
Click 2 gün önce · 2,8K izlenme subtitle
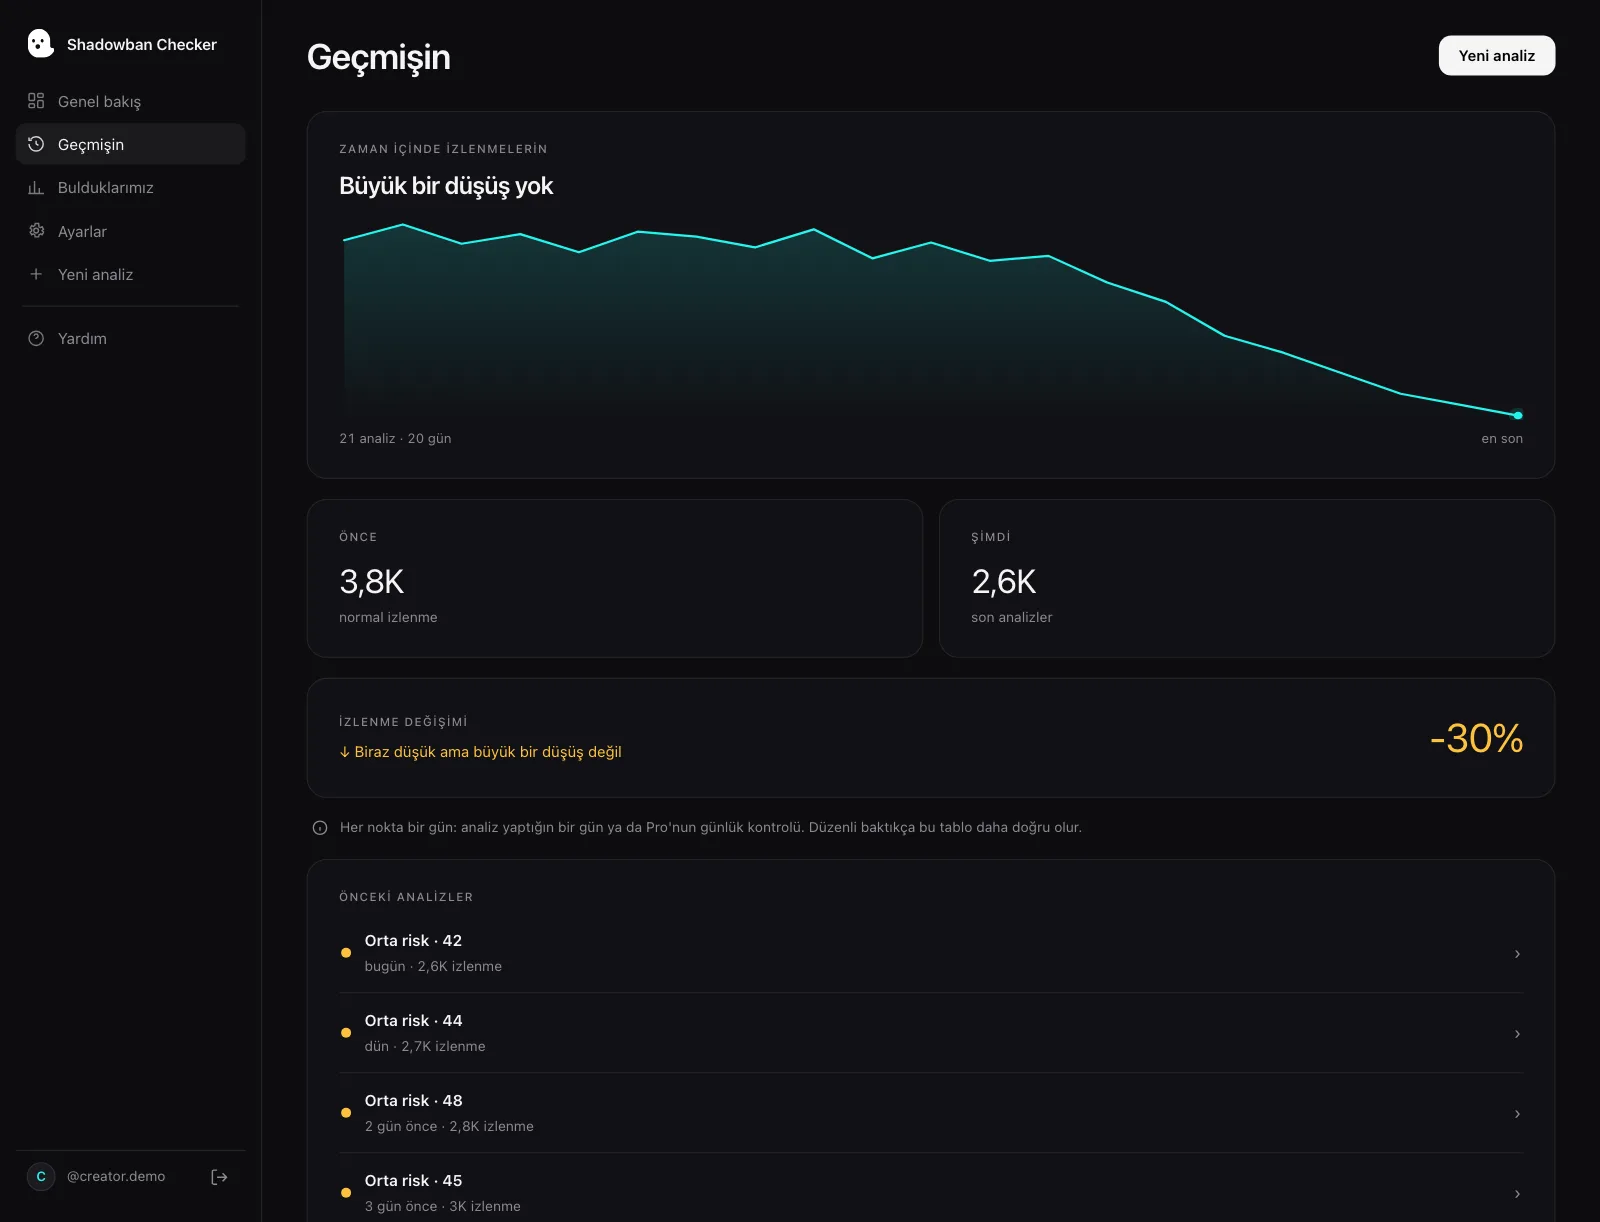tap(449, 1127)
